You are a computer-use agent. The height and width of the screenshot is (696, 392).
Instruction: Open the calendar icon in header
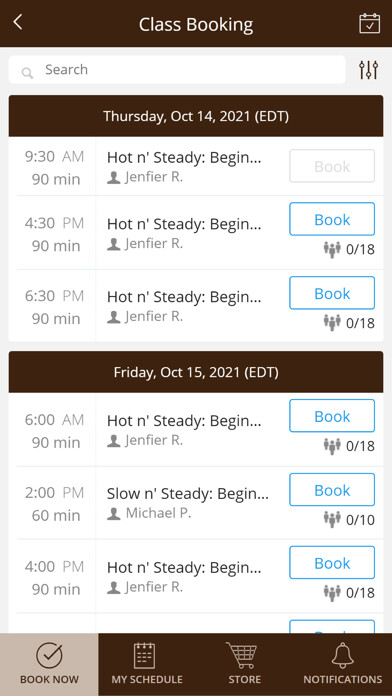tap(369, 23)
